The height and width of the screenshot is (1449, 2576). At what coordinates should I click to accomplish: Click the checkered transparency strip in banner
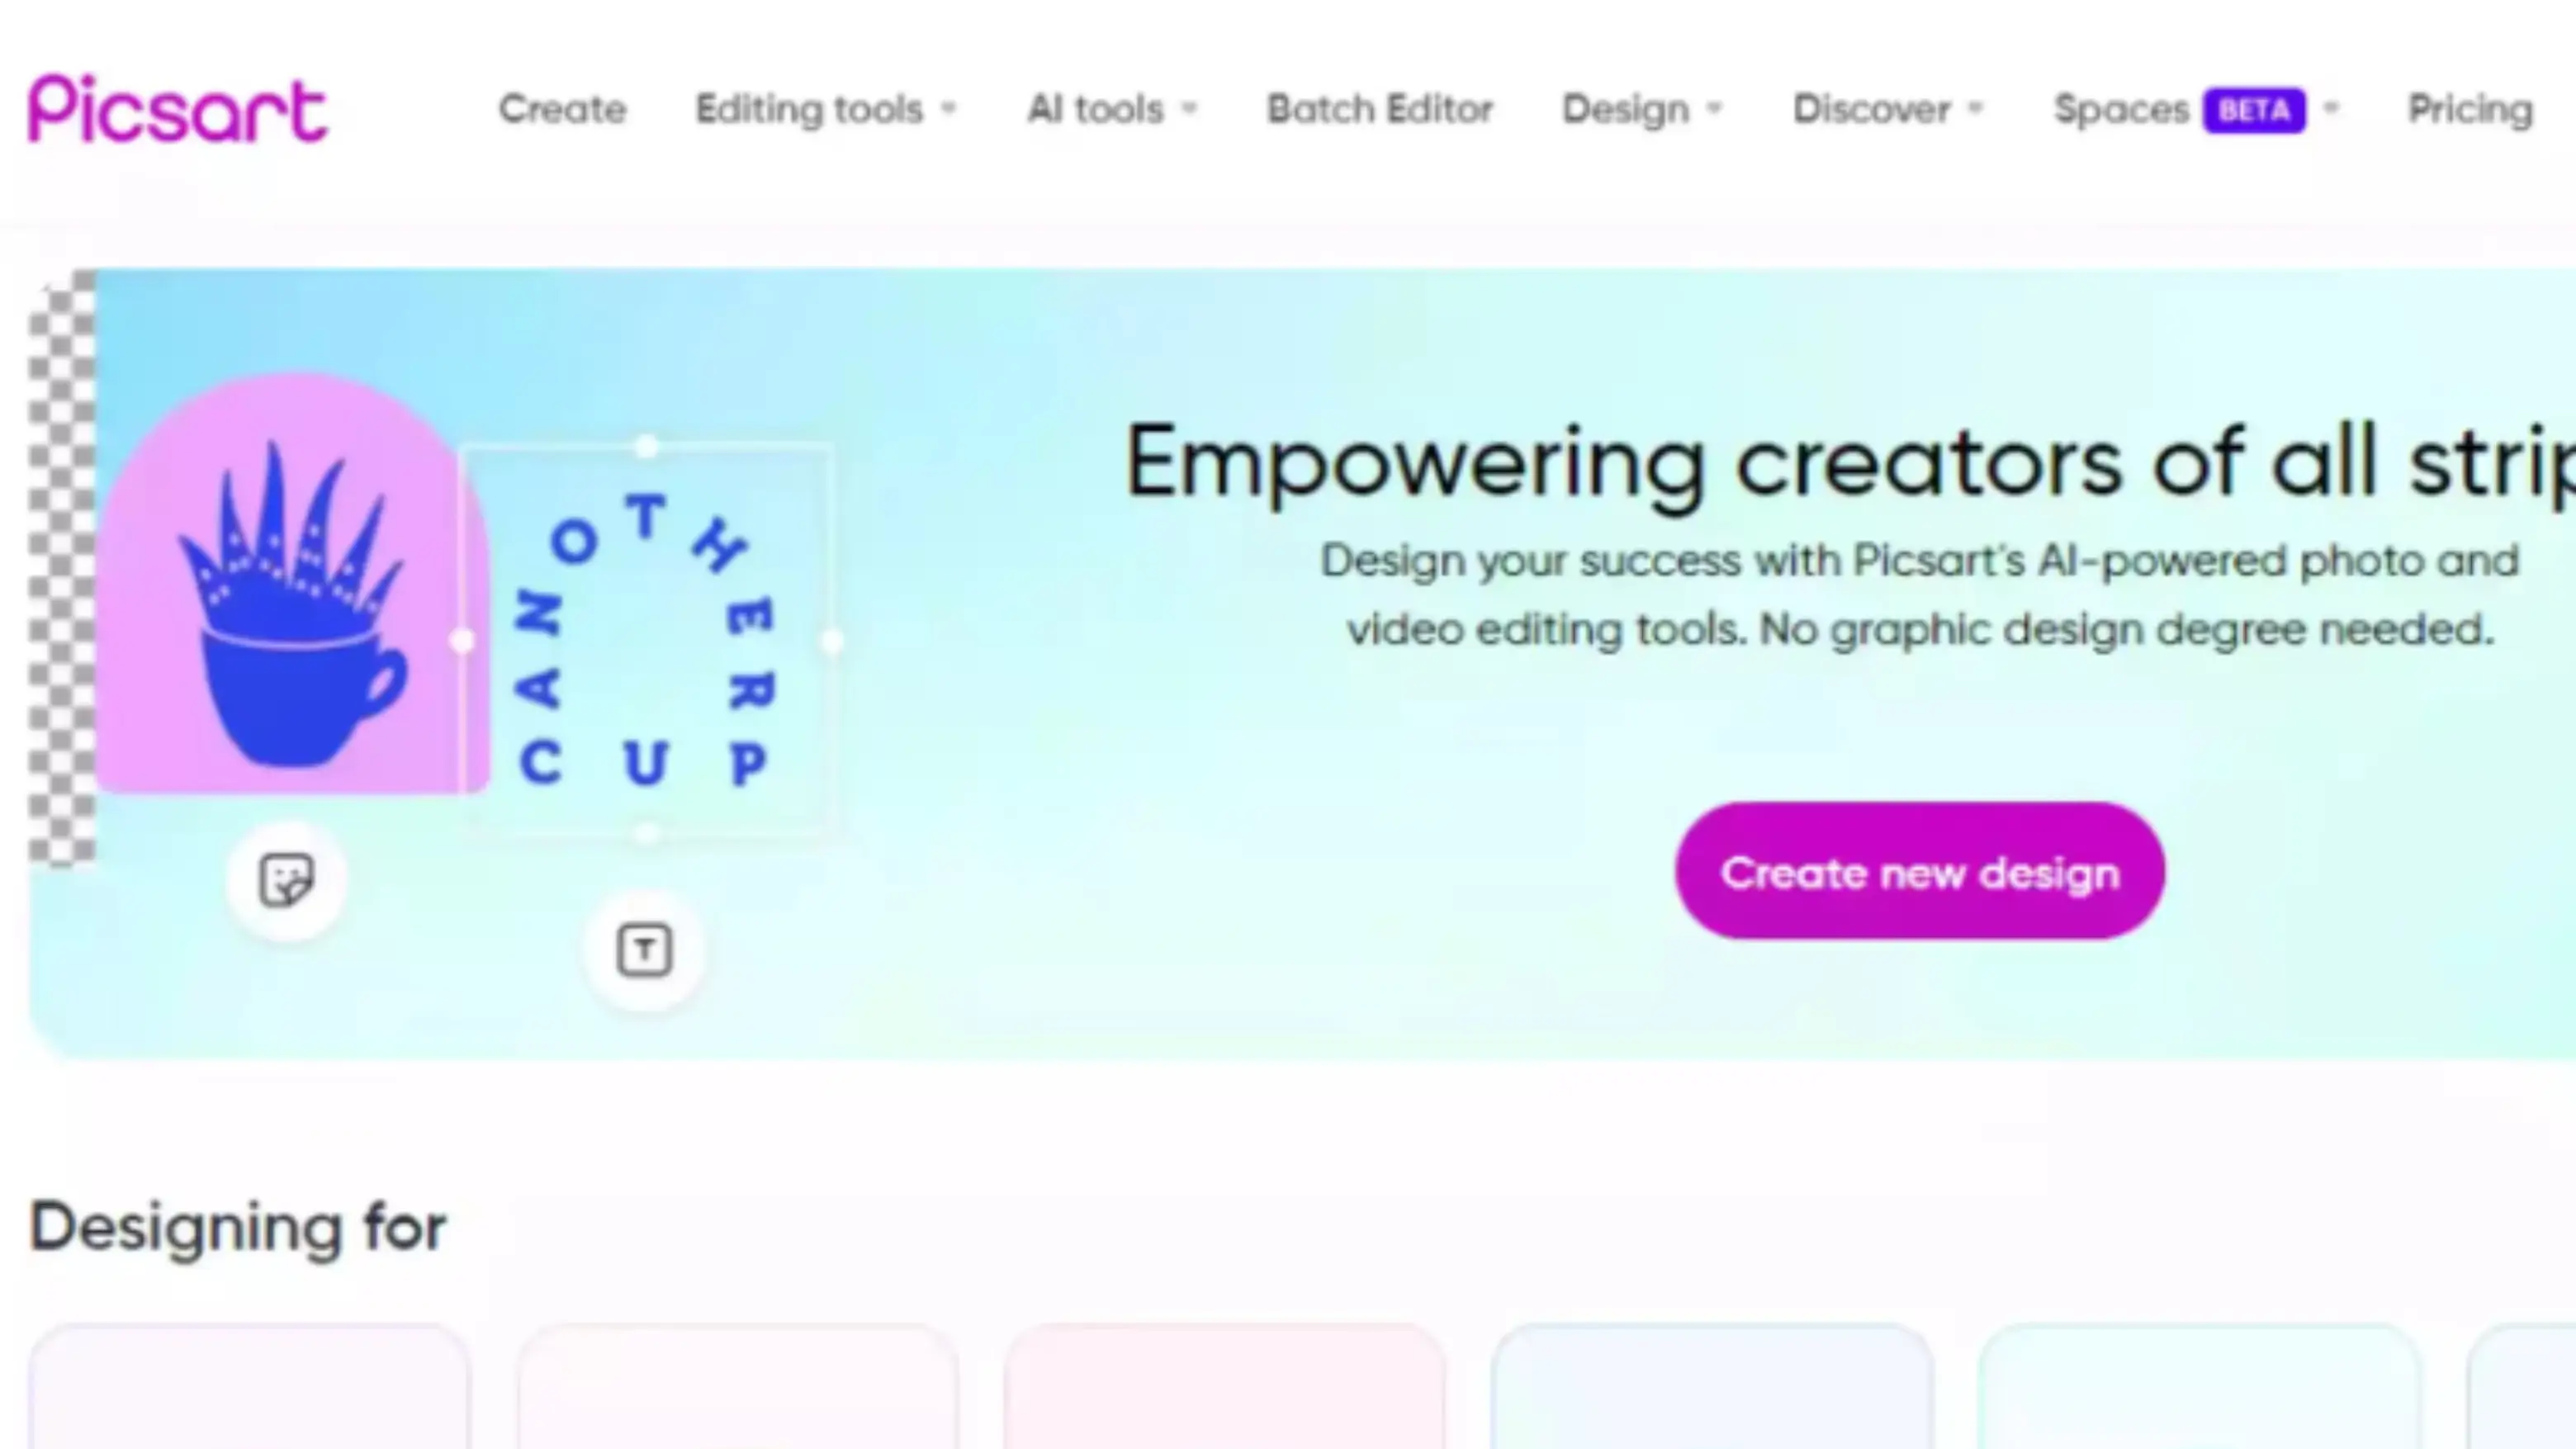(x=62, y=568)
